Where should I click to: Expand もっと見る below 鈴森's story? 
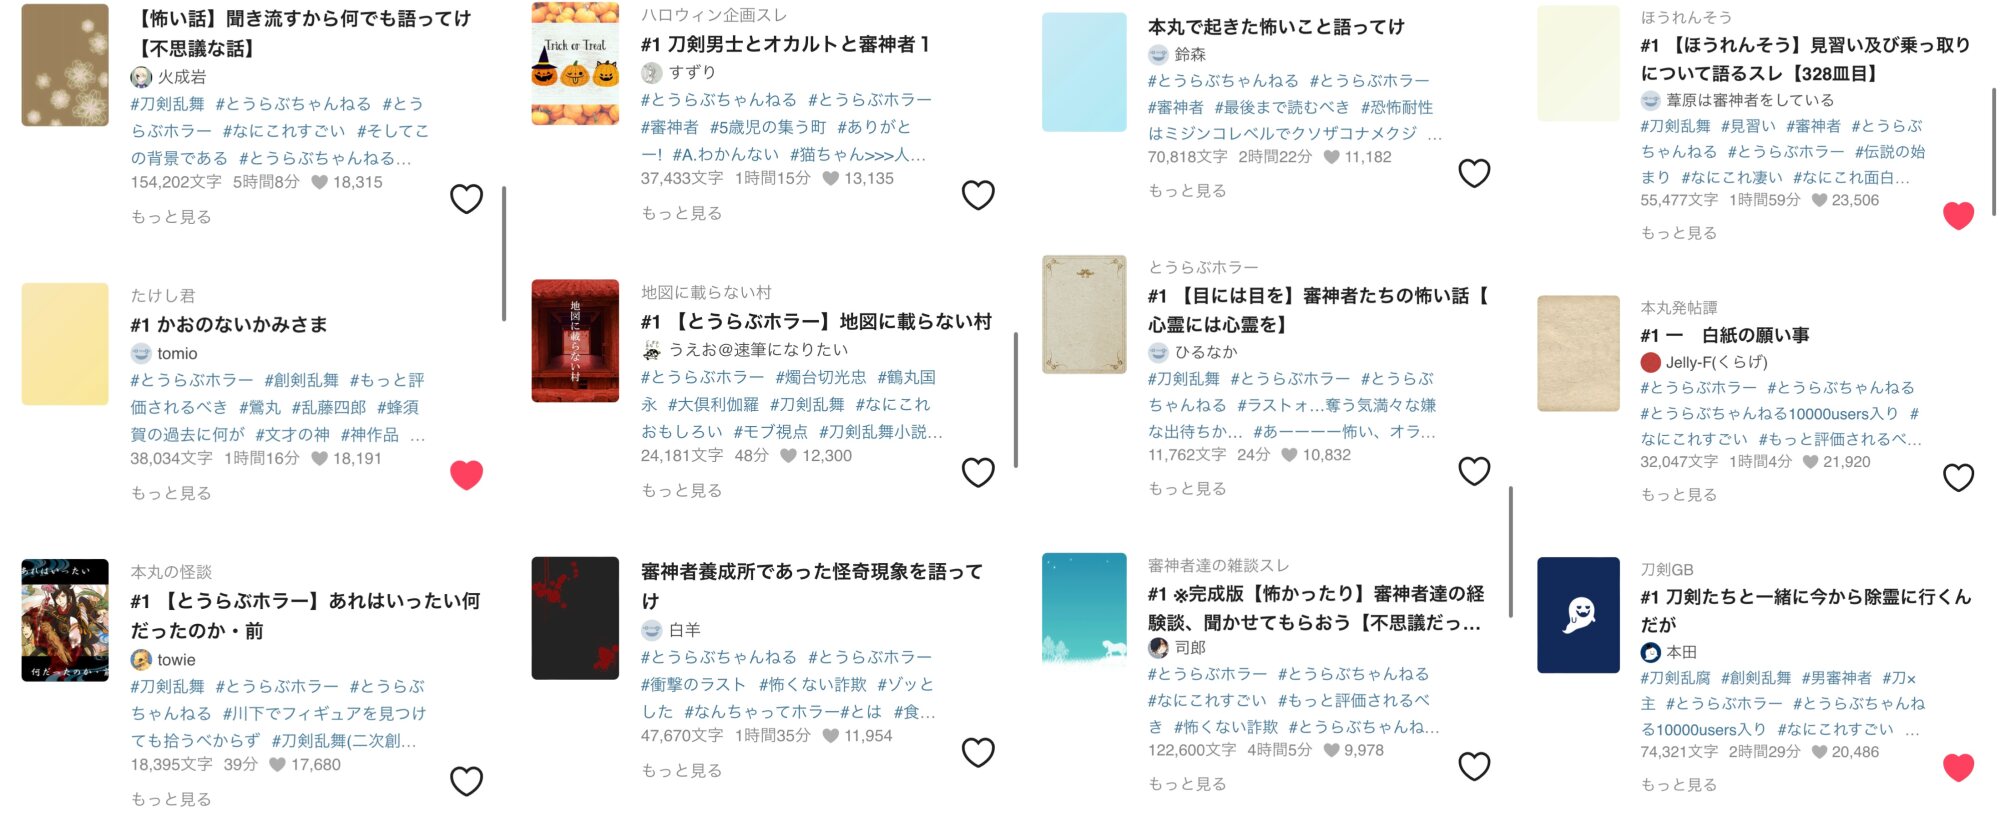[1187, 191]
